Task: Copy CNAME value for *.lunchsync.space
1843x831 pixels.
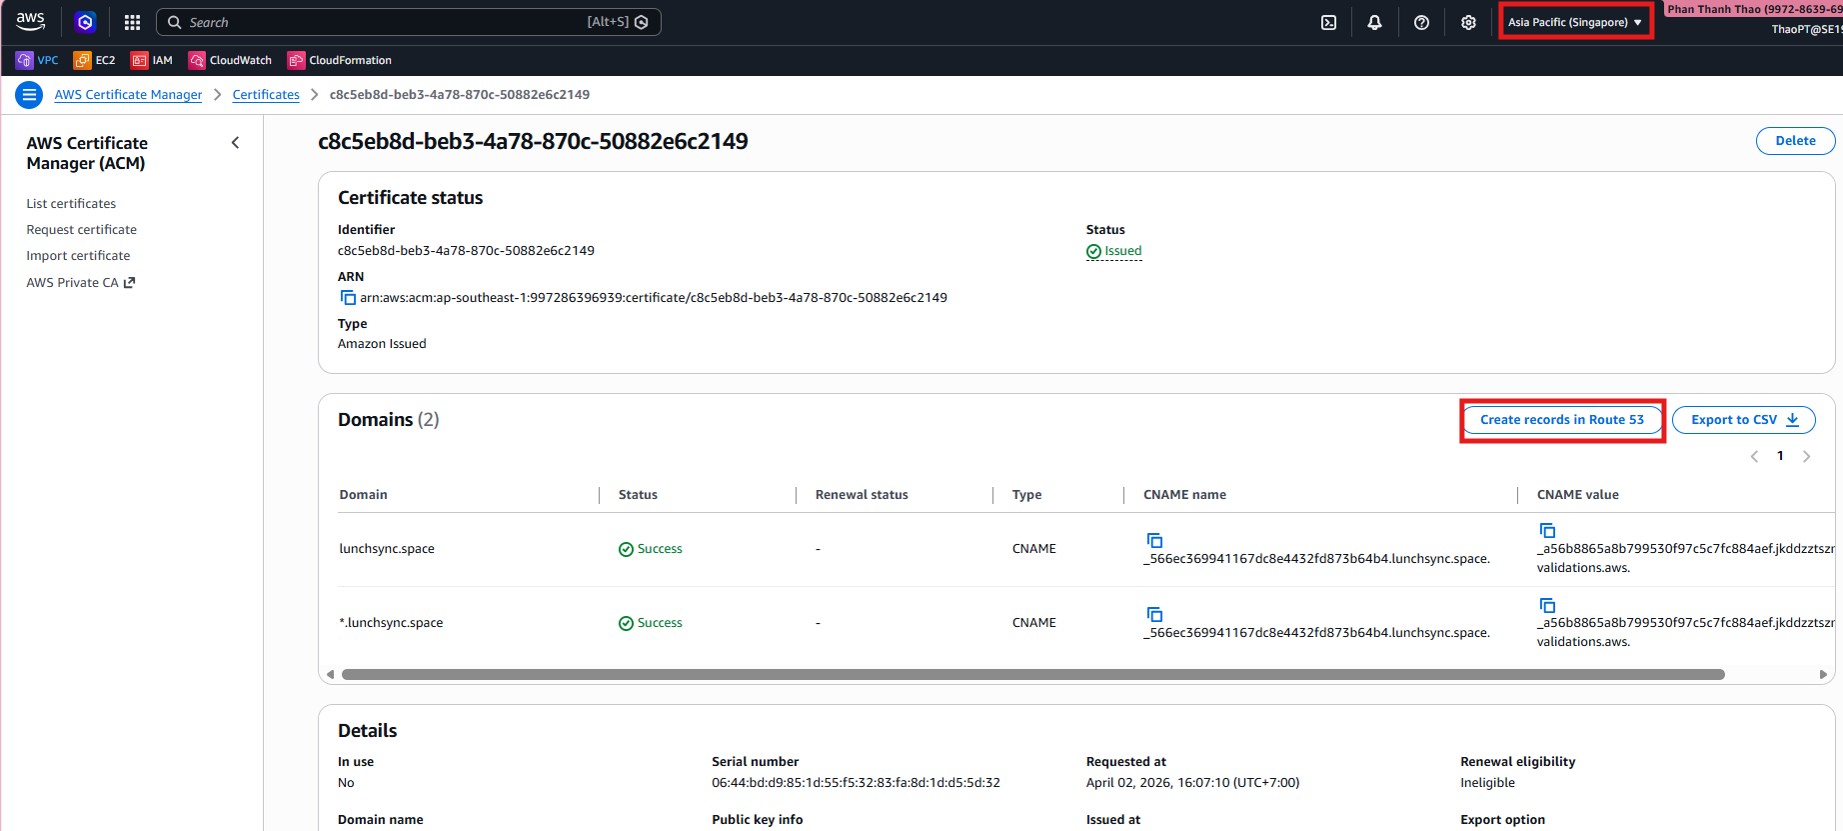Action: pos(1547,605)
